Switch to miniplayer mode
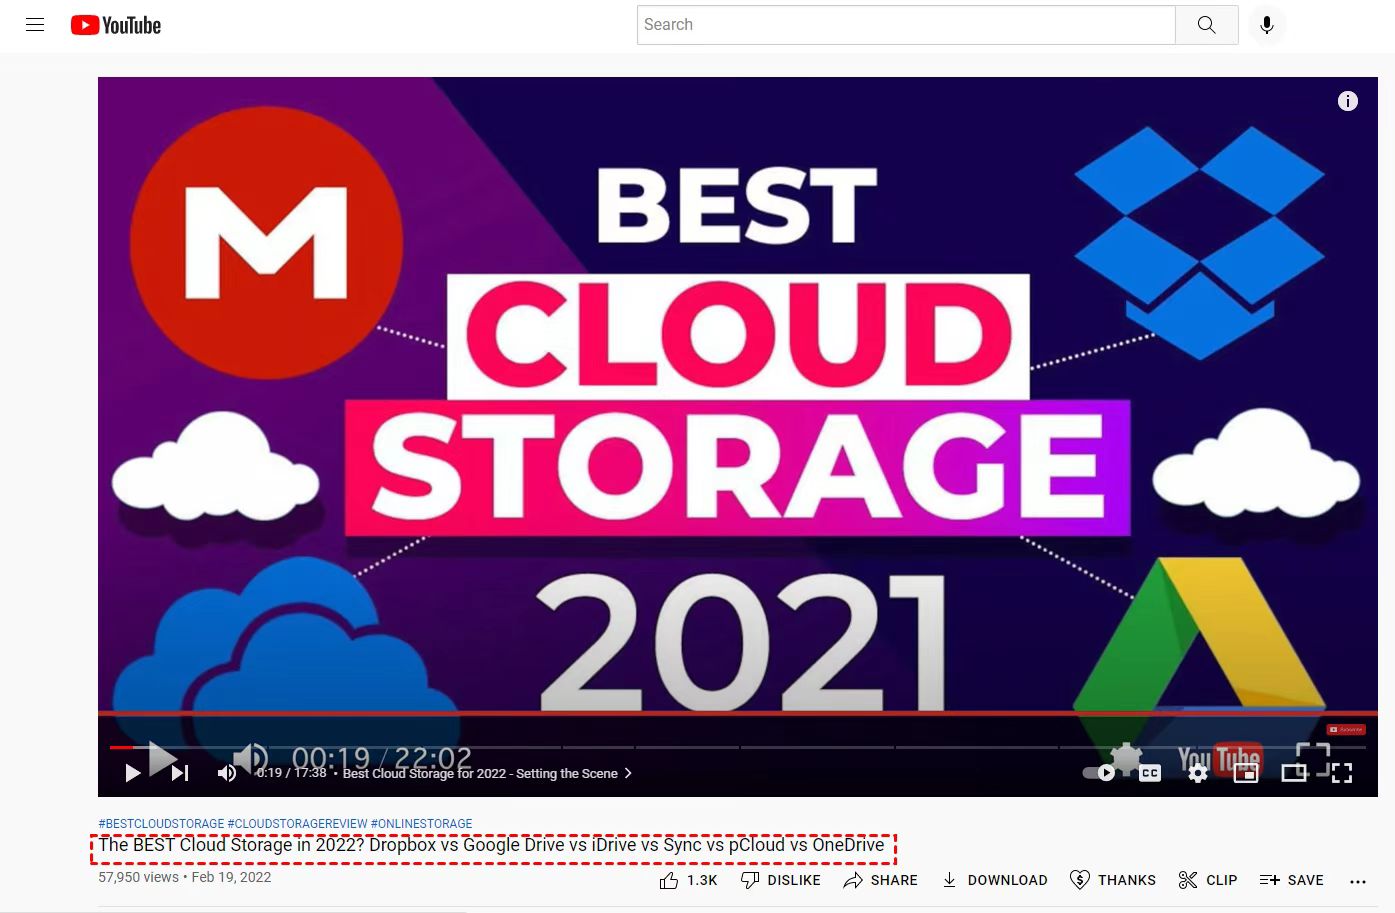 pos(1246,773)
